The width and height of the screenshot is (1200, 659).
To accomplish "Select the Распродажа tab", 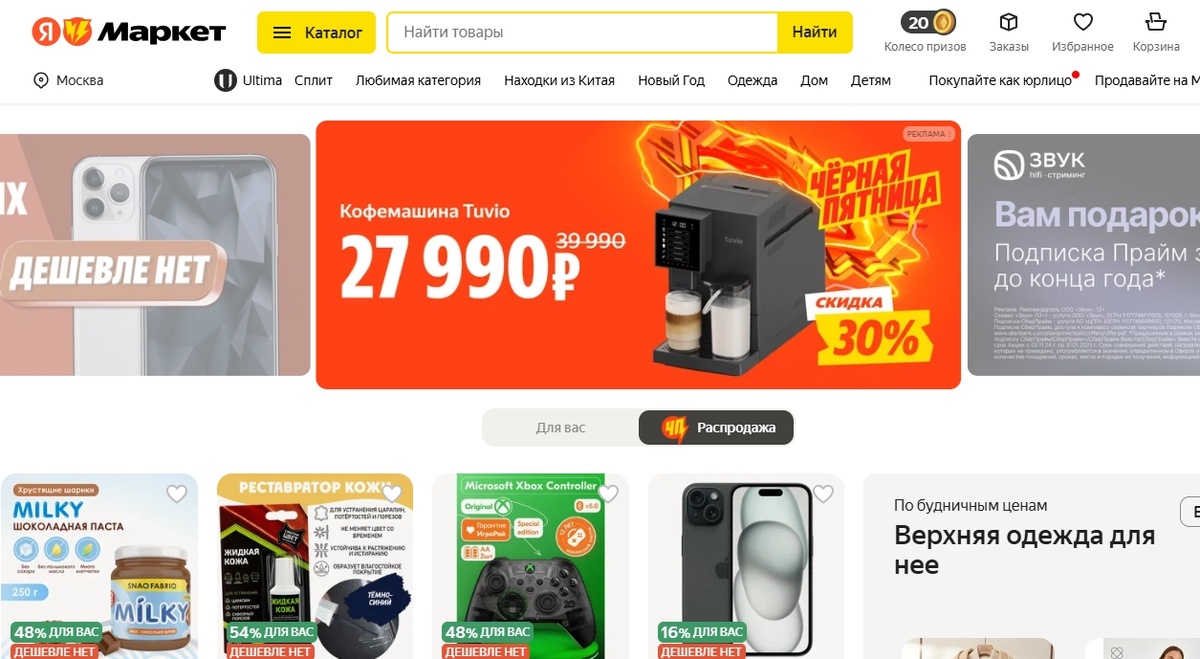I will click(716, 427).
